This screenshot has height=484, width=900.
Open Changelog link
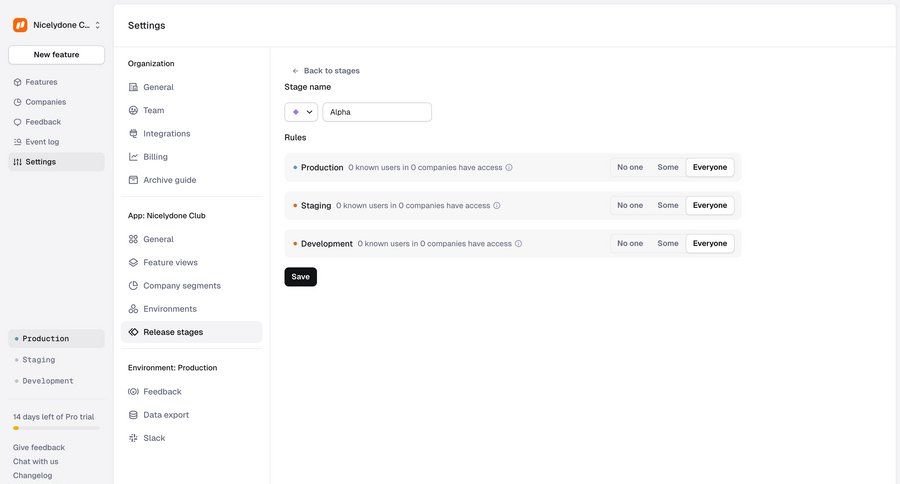click(32, 475)
